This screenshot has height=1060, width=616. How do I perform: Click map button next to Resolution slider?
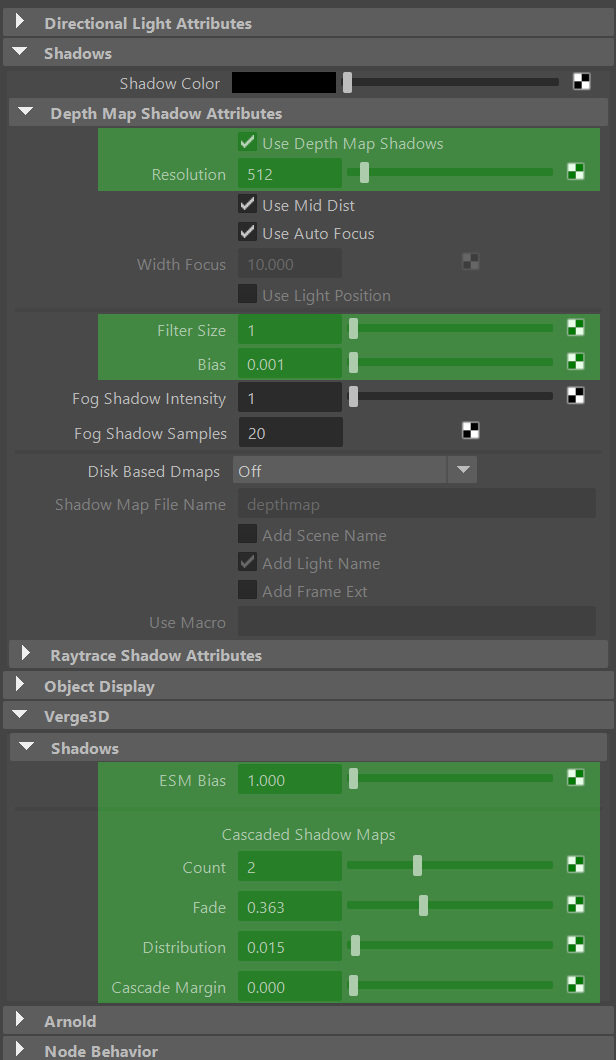click(575, 172)
